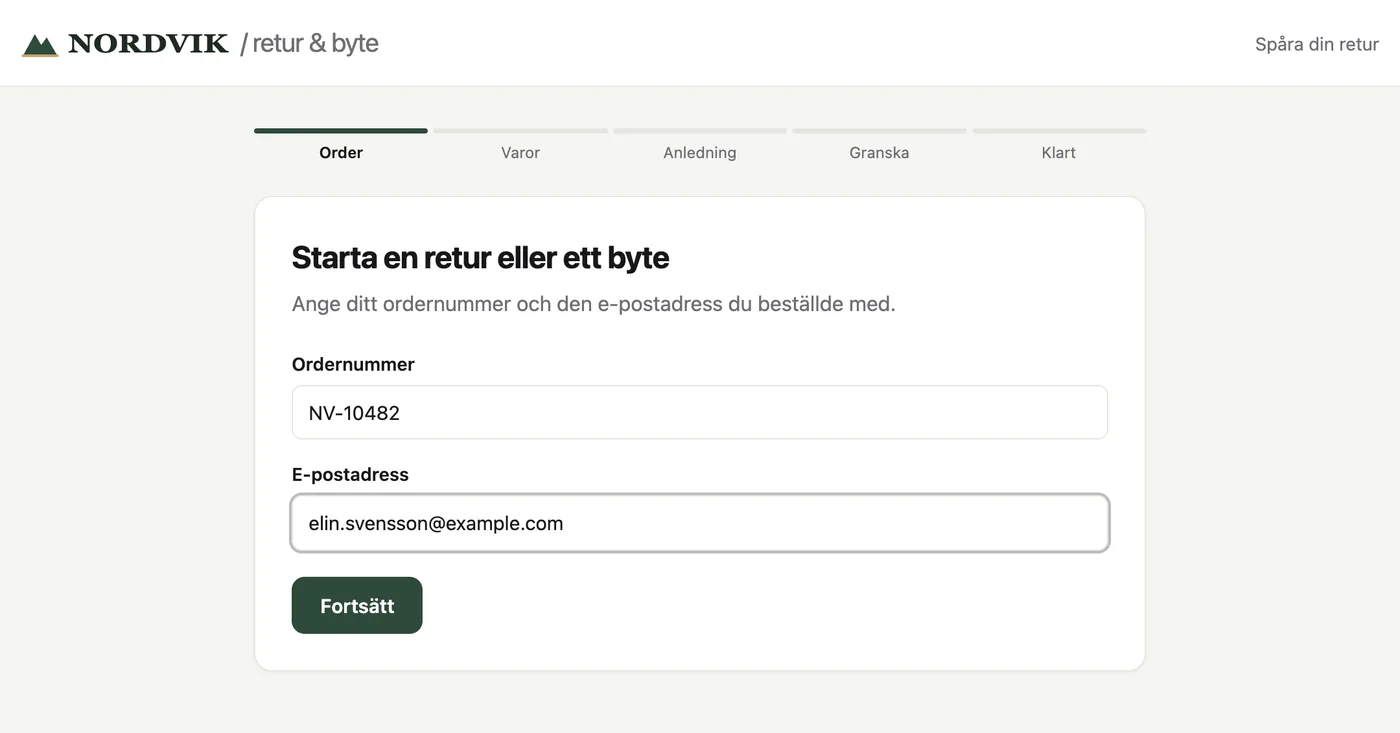Select the Klart step
Viewport: 1400px width, 733px height.
pos(1059,145)
